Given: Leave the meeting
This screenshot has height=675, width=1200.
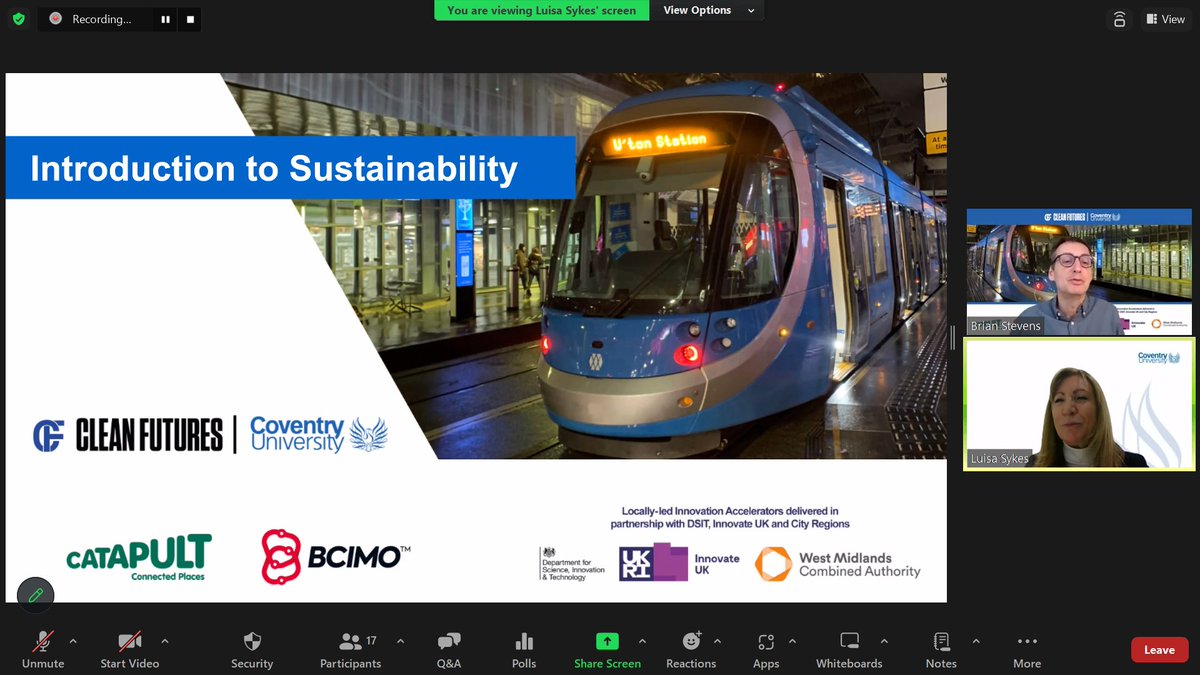Looking at the screenshot, I should click(x=1159, y=650).
